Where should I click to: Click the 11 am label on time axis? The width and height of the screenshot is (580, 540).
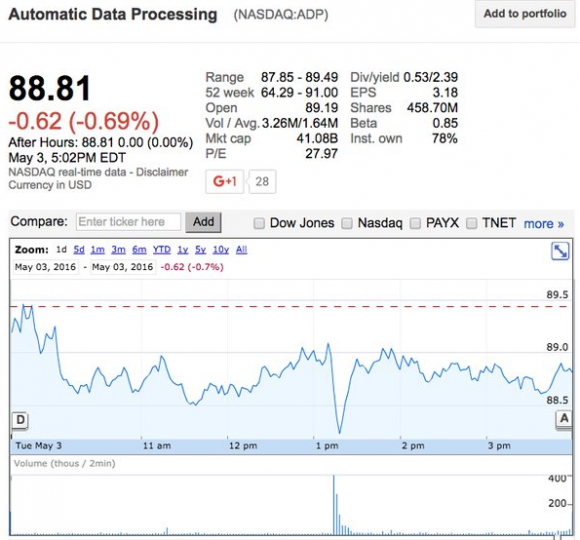click(157, 446)
